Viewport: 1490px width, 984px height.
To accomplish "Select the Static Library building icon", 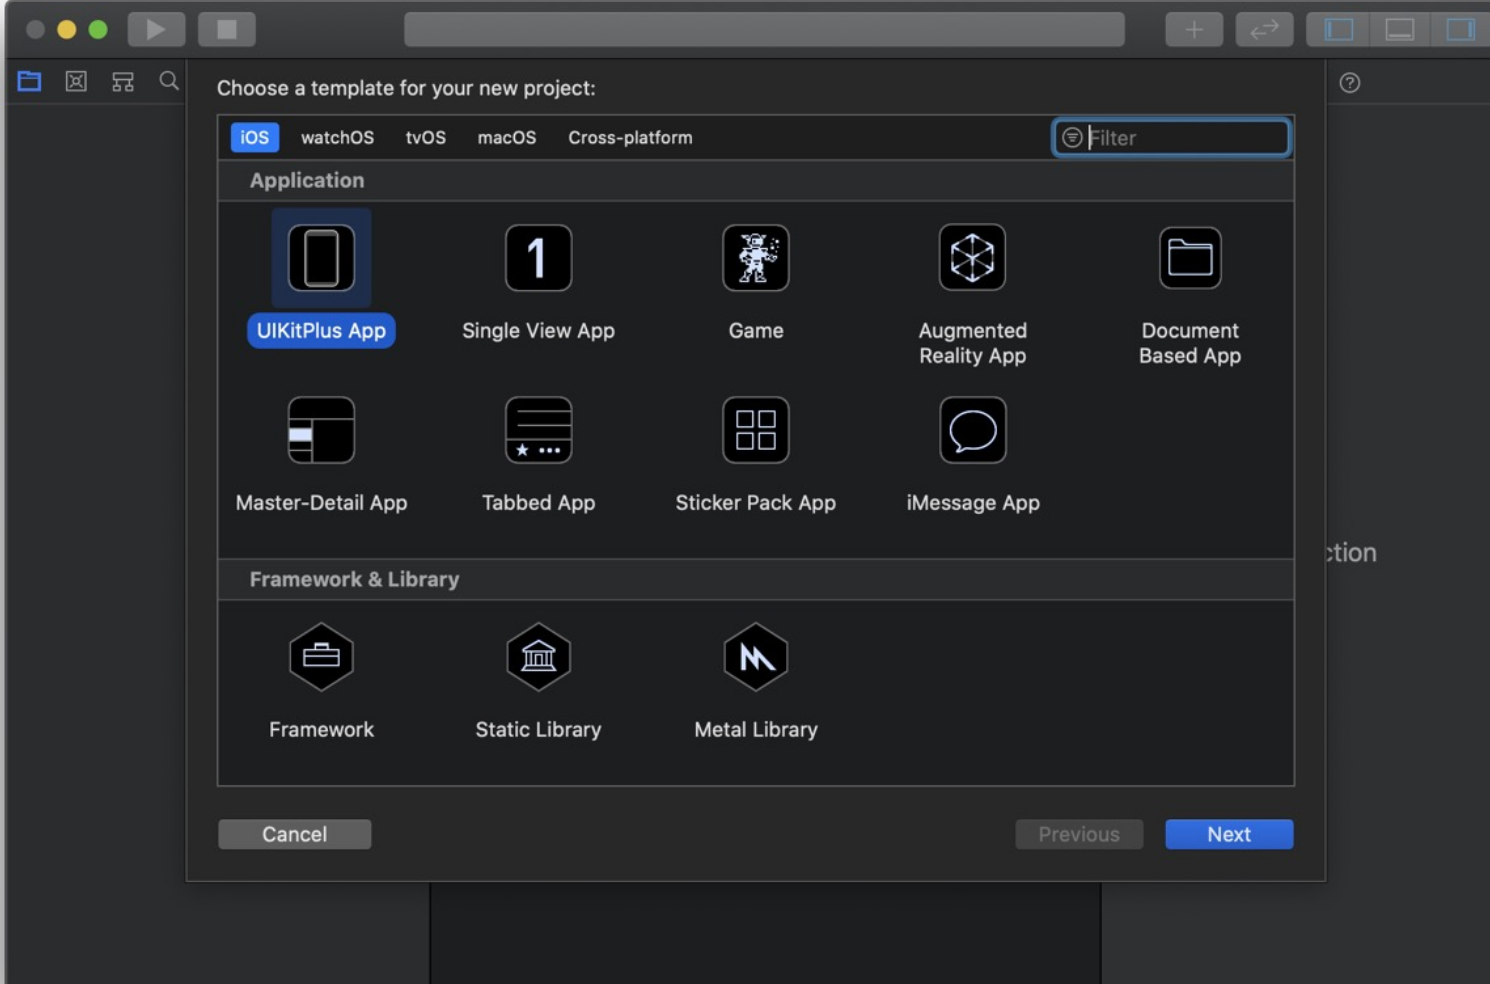I will [x=538, y=657].
